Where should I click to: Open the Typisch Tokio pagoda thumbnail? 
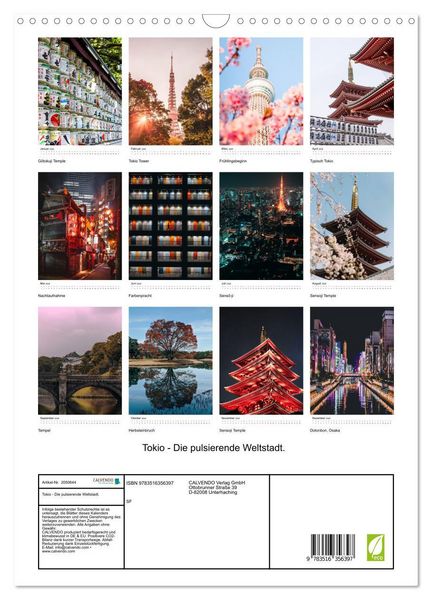click(x=352, y=91)
